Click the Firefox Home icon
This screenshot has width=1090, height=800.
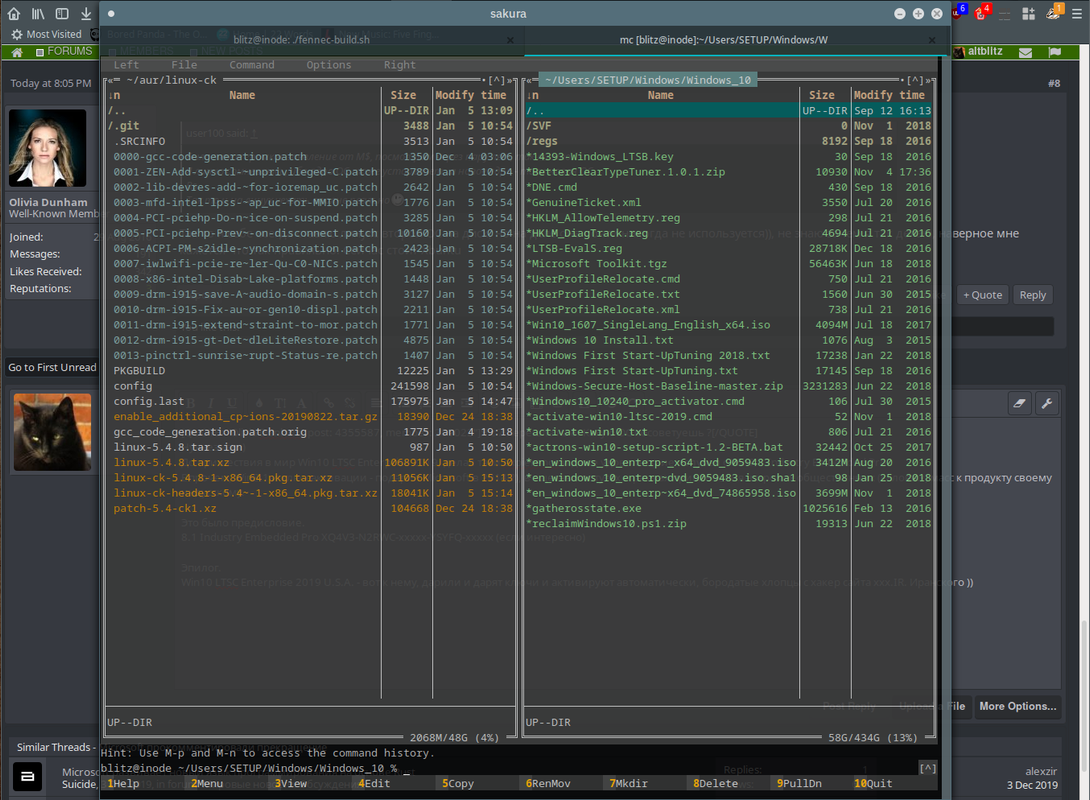(14, 14)
